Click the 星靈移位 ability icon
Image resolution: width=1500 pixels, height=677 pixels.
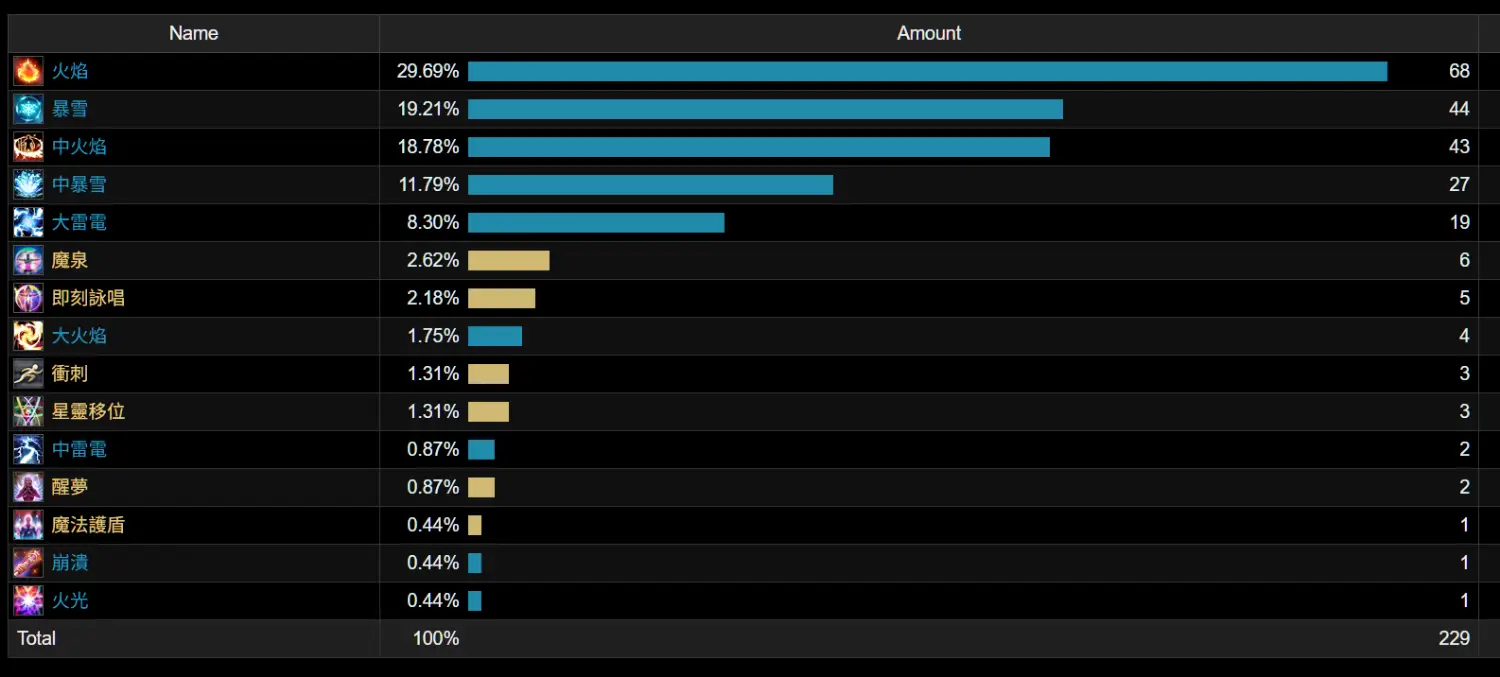point(28,411)
